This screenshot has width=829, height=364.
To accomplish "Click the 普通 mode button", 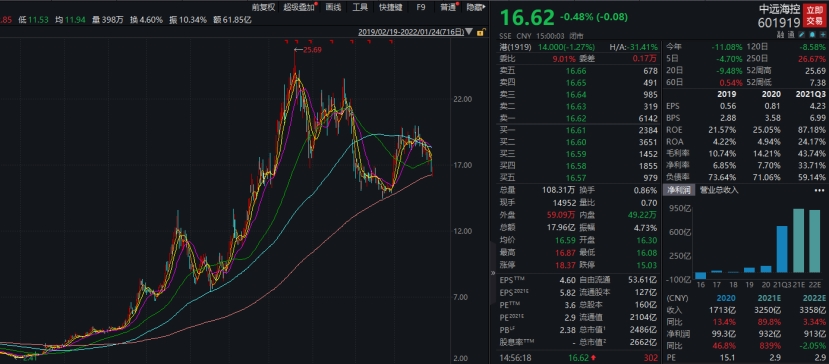I will 448,7.
